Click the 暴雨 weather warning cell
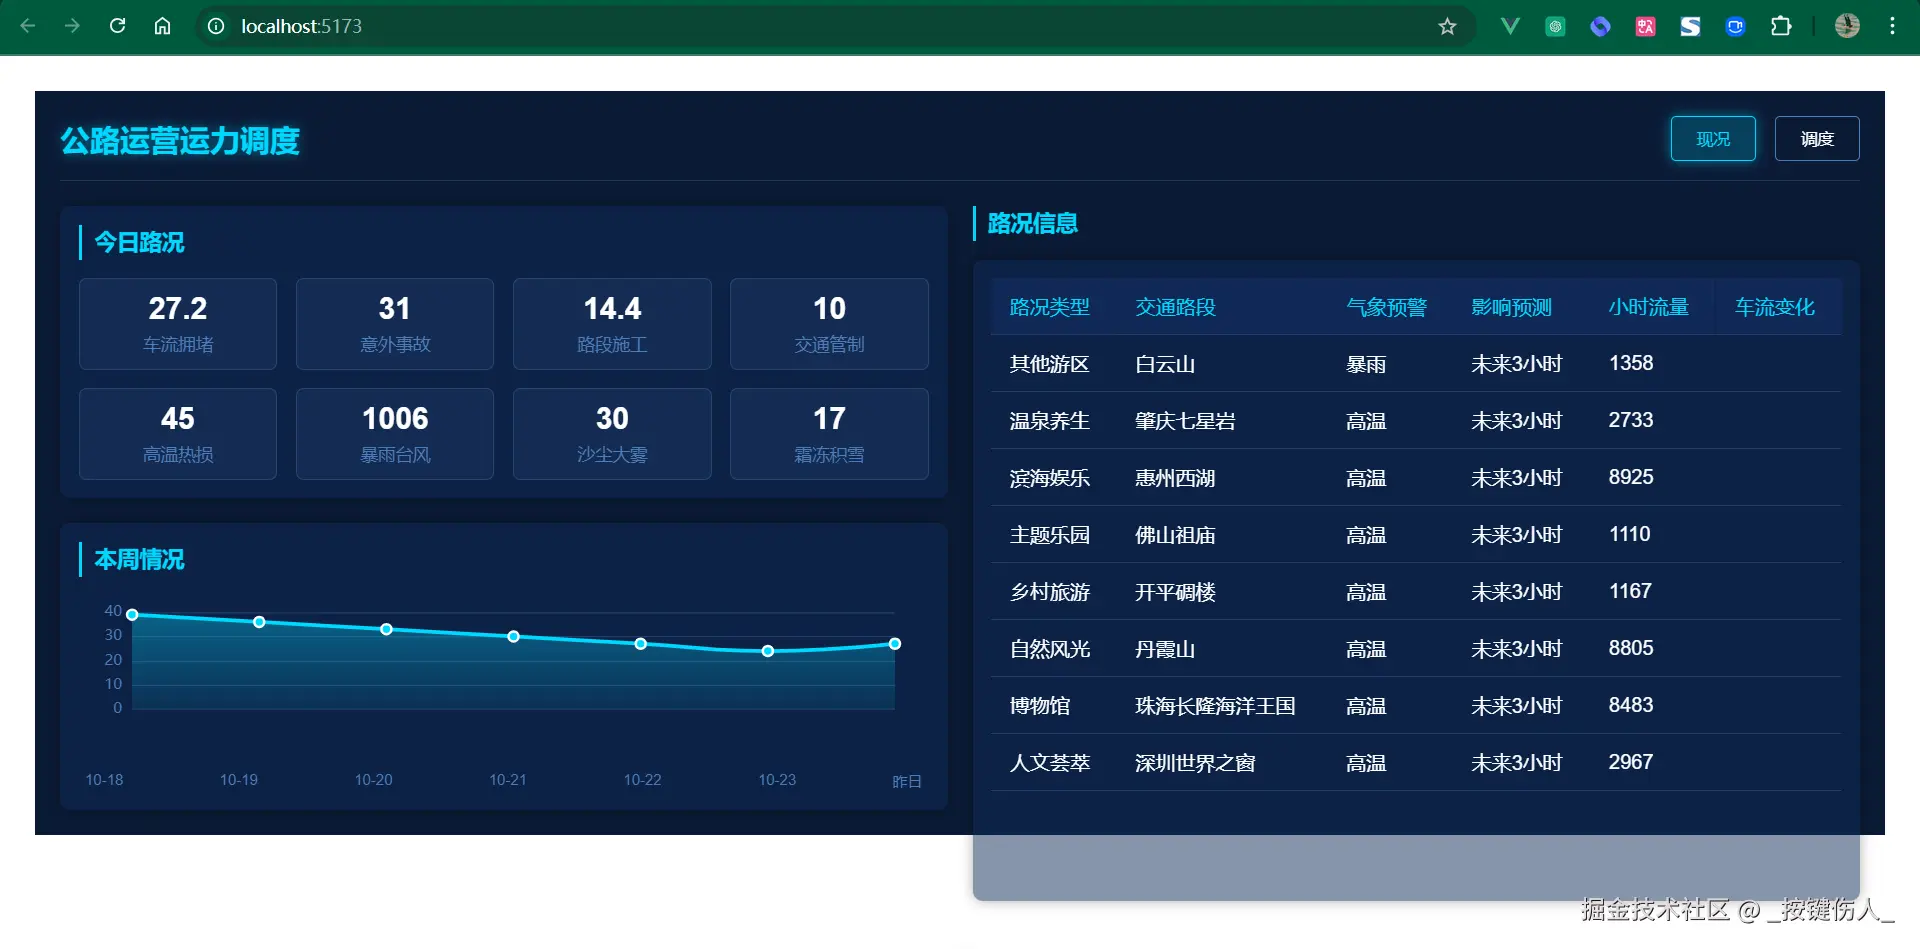 pyautogui.click(x=1366, y=364)
